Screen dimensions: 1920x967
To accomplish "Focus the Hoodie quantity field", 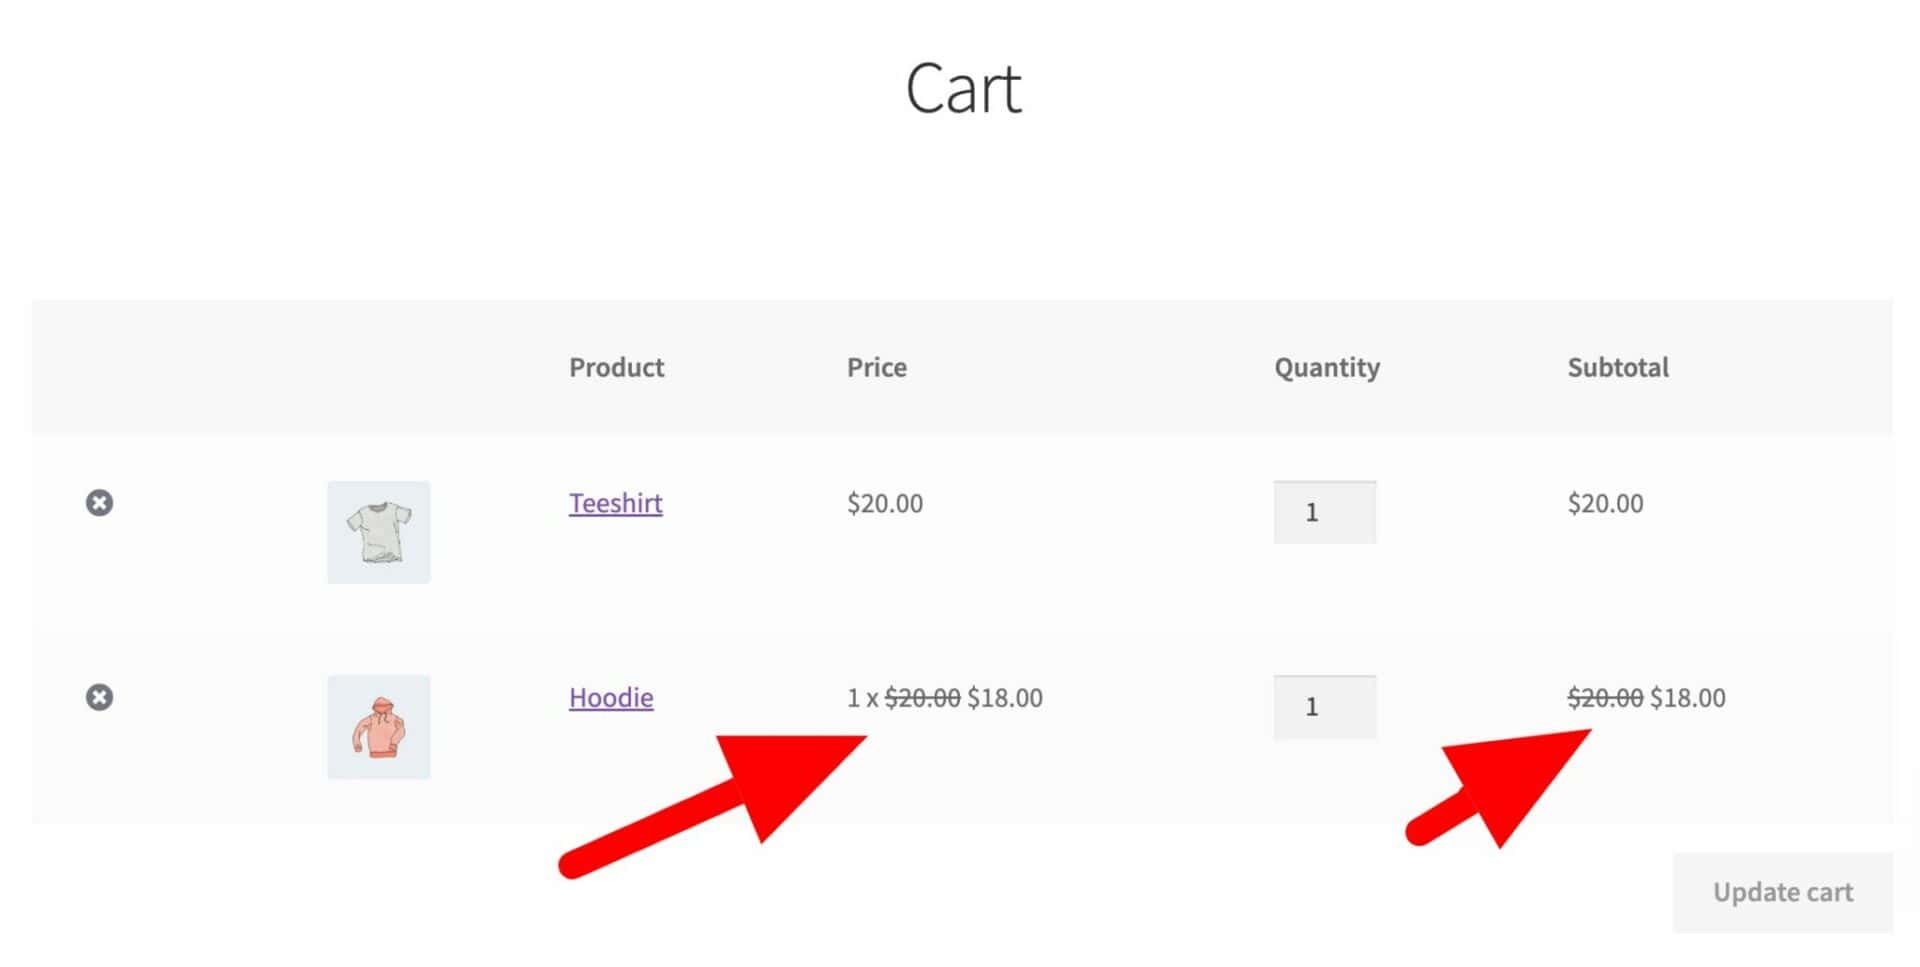I will click(x=1324, y=707).
